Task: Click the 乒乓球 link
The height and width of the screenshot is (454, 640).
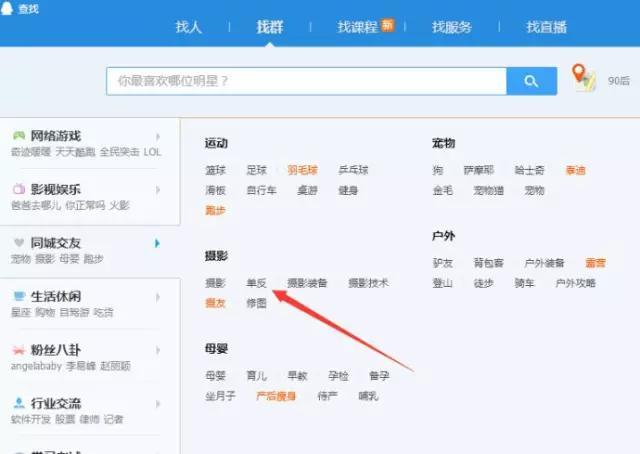Action: 353,170
